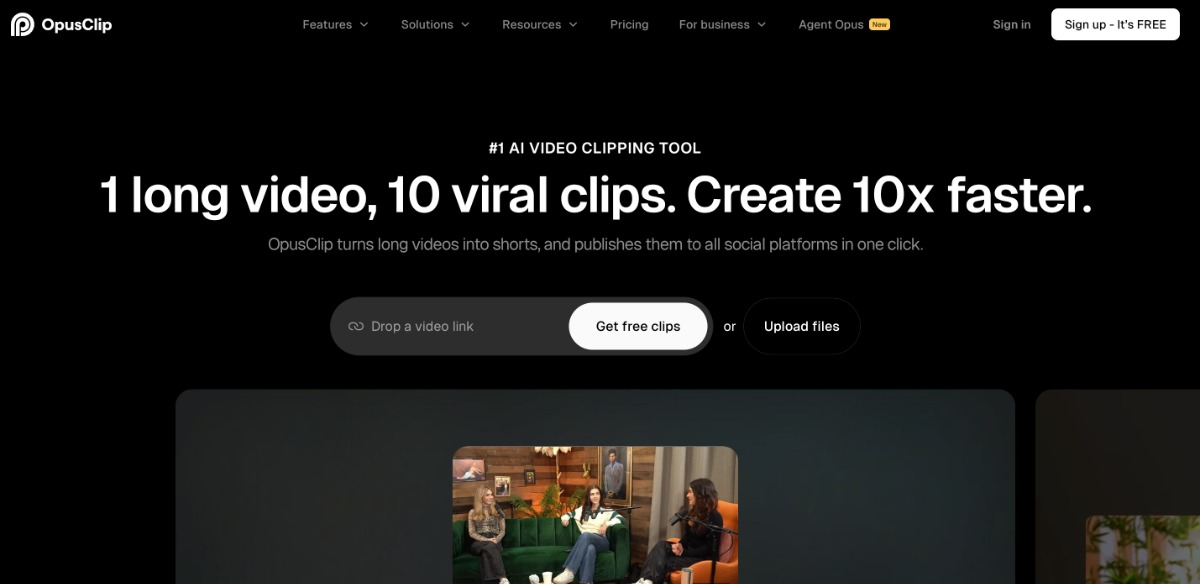
Task: Expand the Solutions dropdown chevron
Action: [x=465, y=24]
